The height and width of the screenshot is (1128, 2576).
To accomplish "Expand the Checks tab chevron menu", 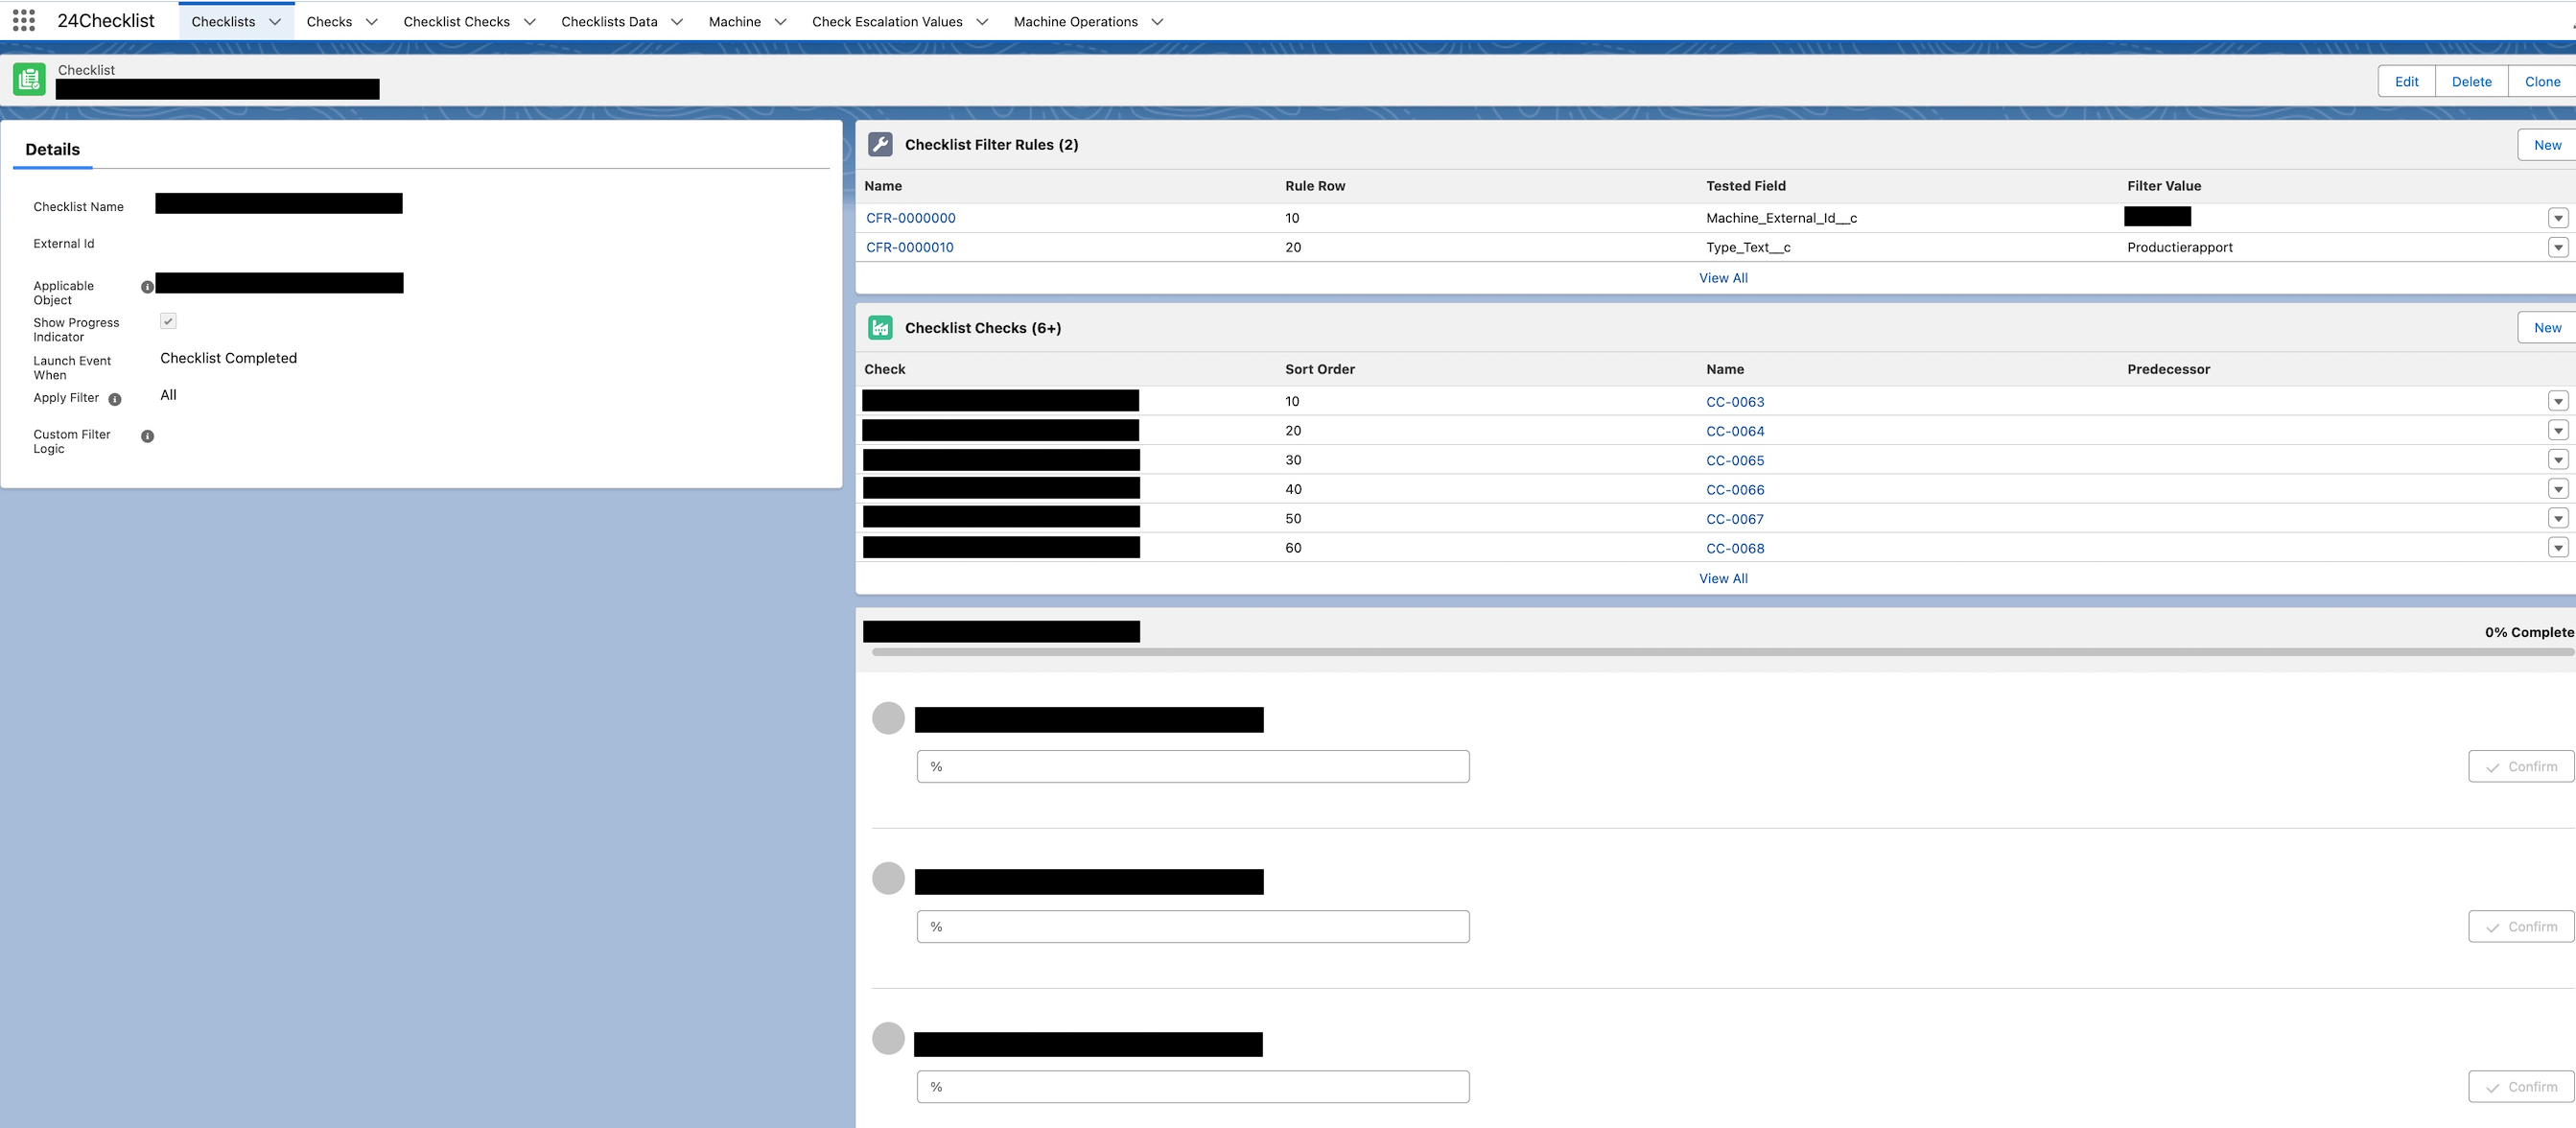I will pos(371,22).
